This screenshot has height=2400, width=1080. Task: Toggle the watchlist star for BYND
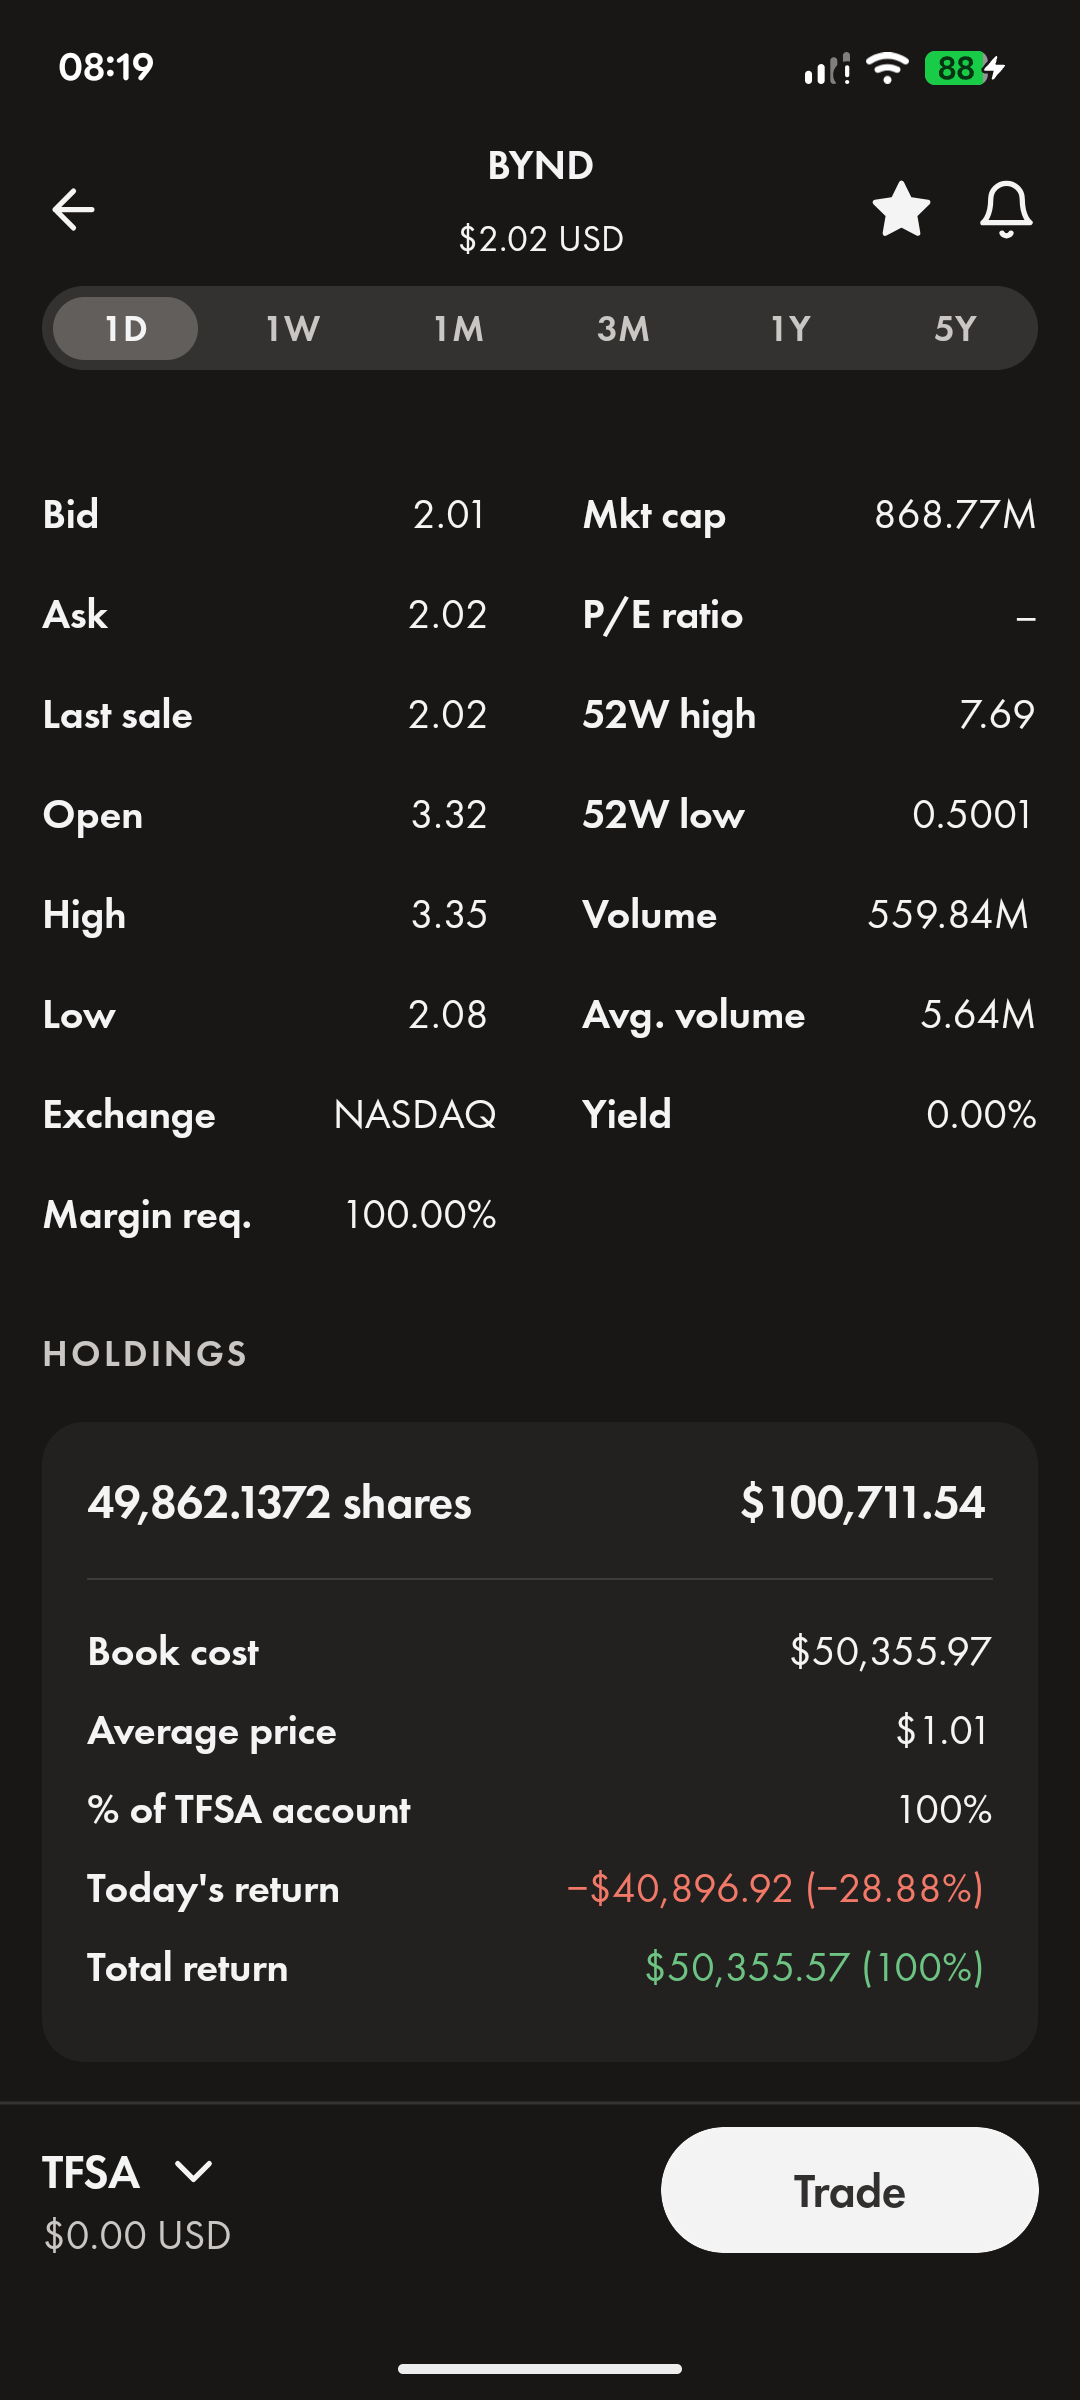[901, 210]
